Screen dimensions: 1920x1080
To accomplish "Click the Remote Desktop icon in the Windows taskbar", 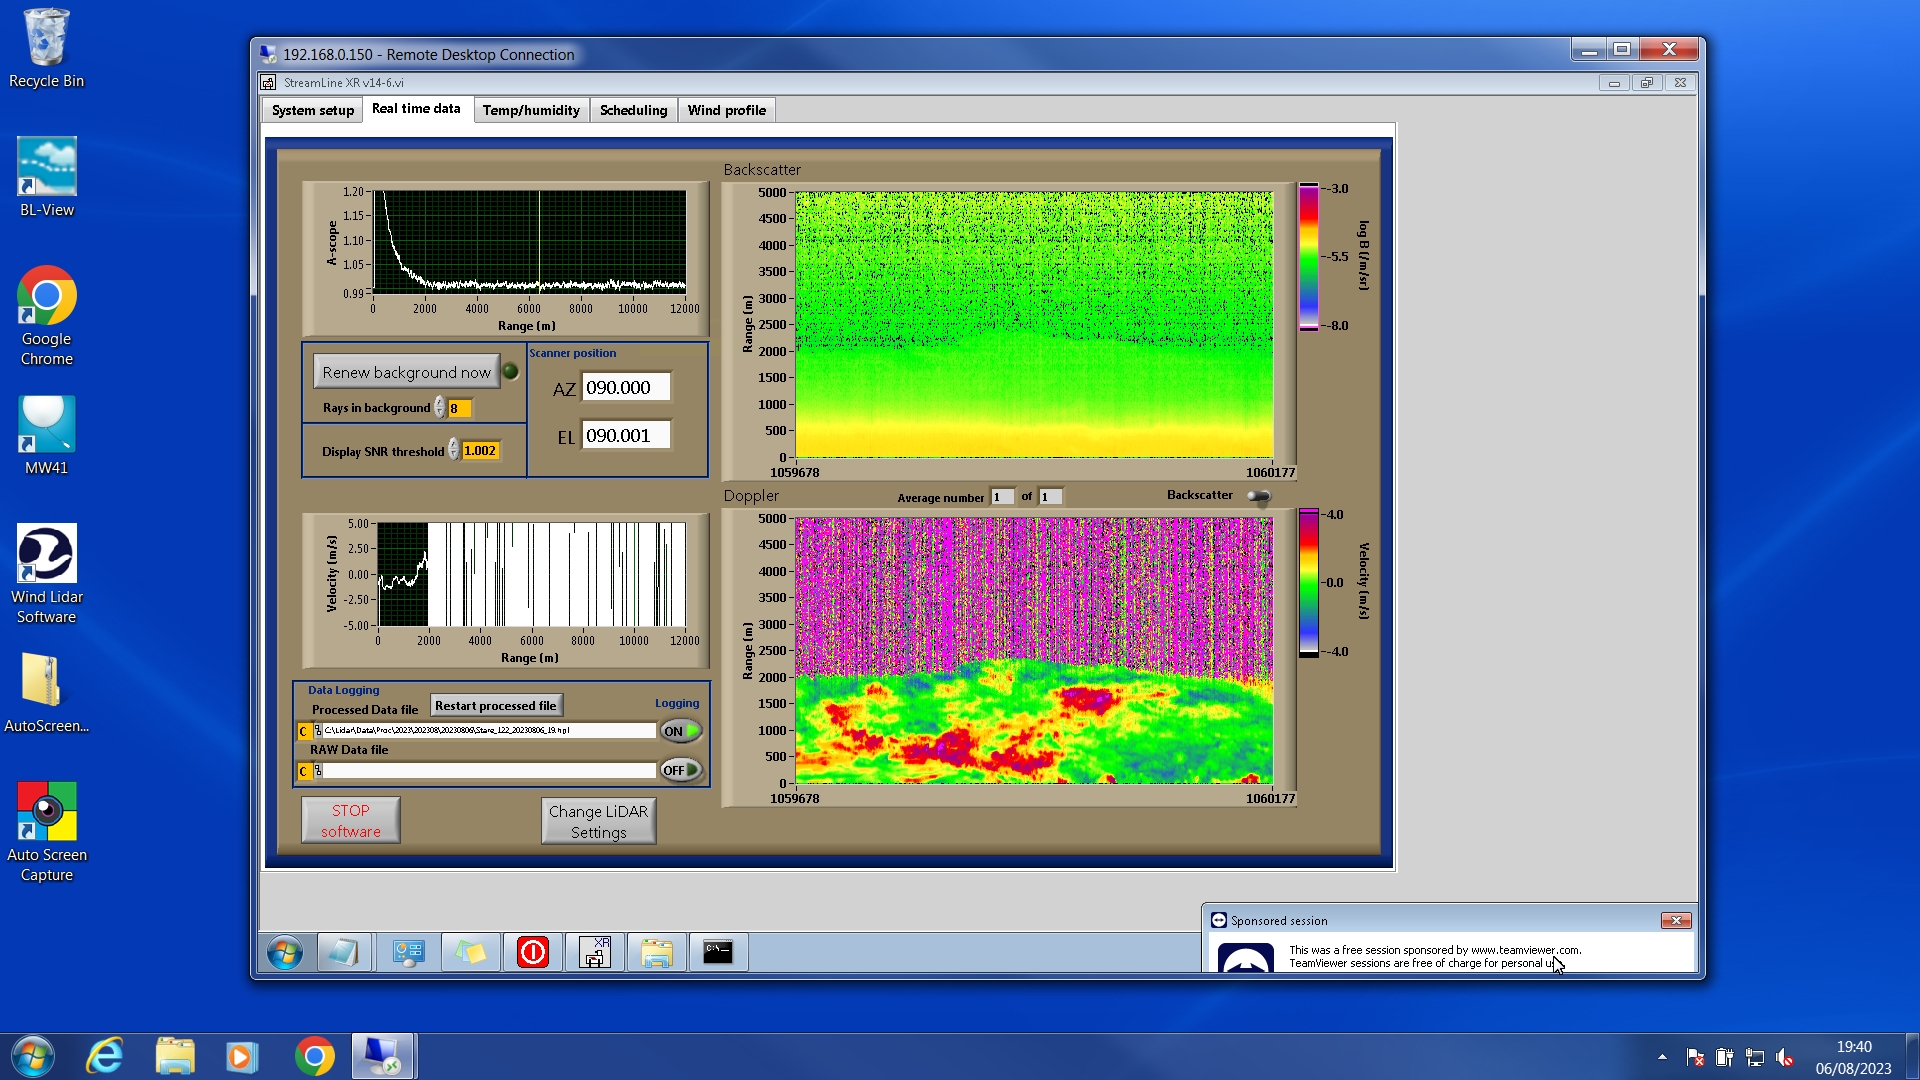I will (x=382, y=1056).
